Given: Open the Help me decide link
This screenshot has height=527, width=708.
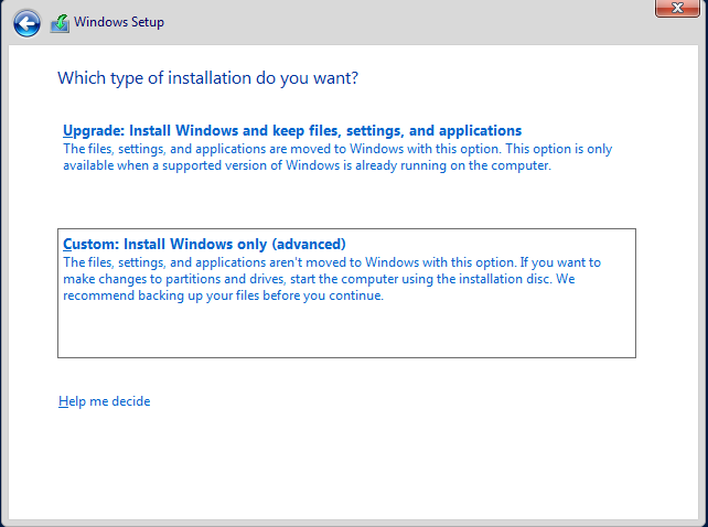Looking at the screenshot, I should coord(104,401).
